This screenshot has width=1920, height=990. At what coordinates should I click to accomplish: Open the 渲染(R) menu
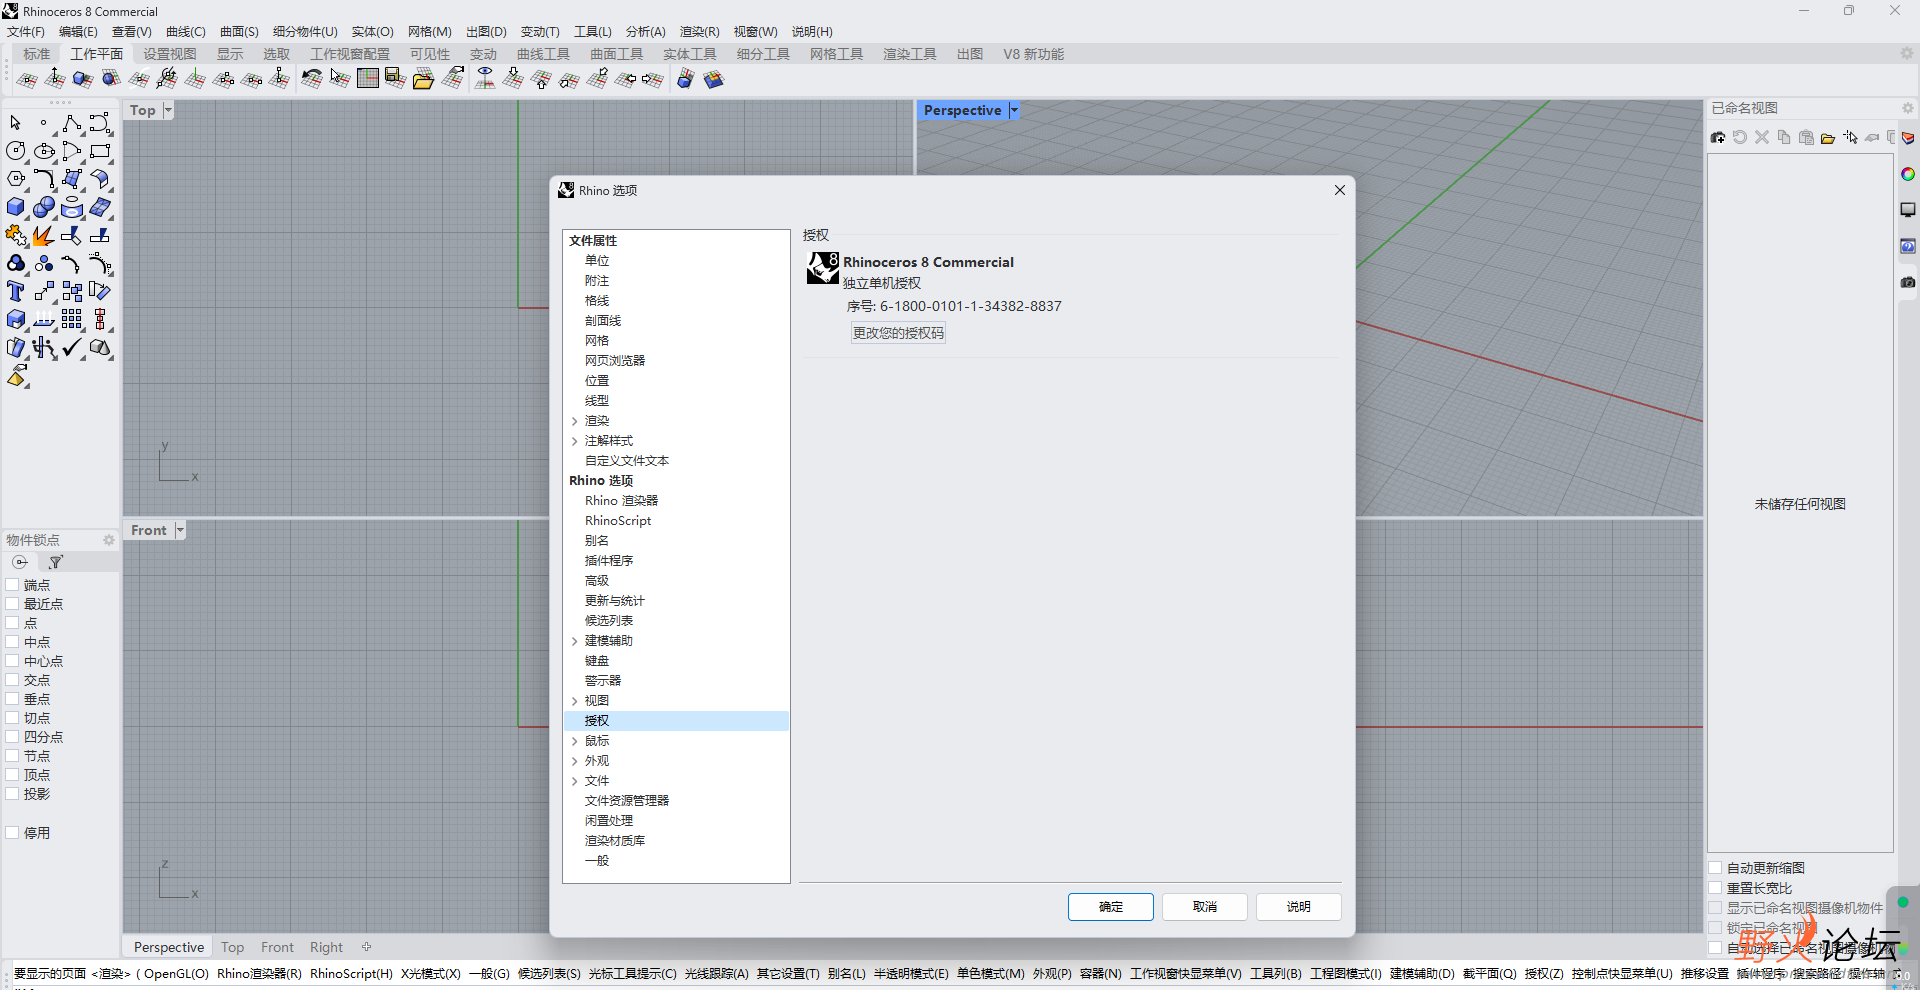699,32
